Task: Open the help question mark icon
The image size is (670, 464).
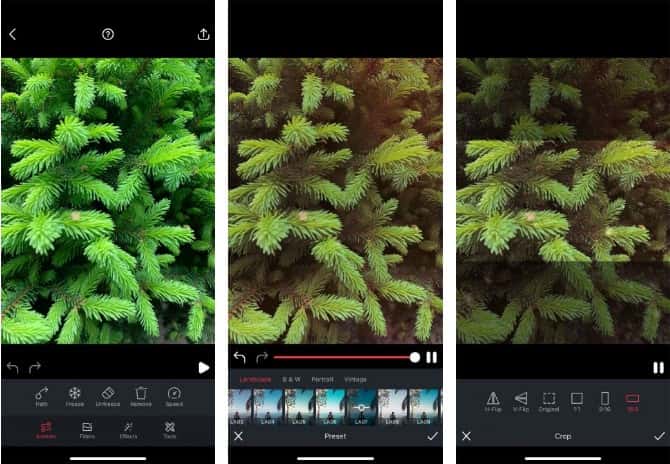Action: [x=108, y=34]
